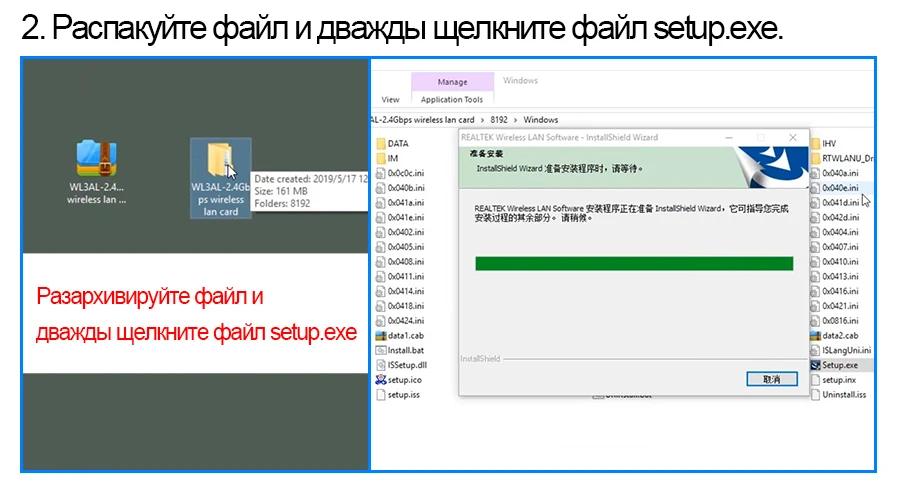Screen dimensions: 900x491
Task: Click the green installation progress bar
Action: (x=634, y=264)
